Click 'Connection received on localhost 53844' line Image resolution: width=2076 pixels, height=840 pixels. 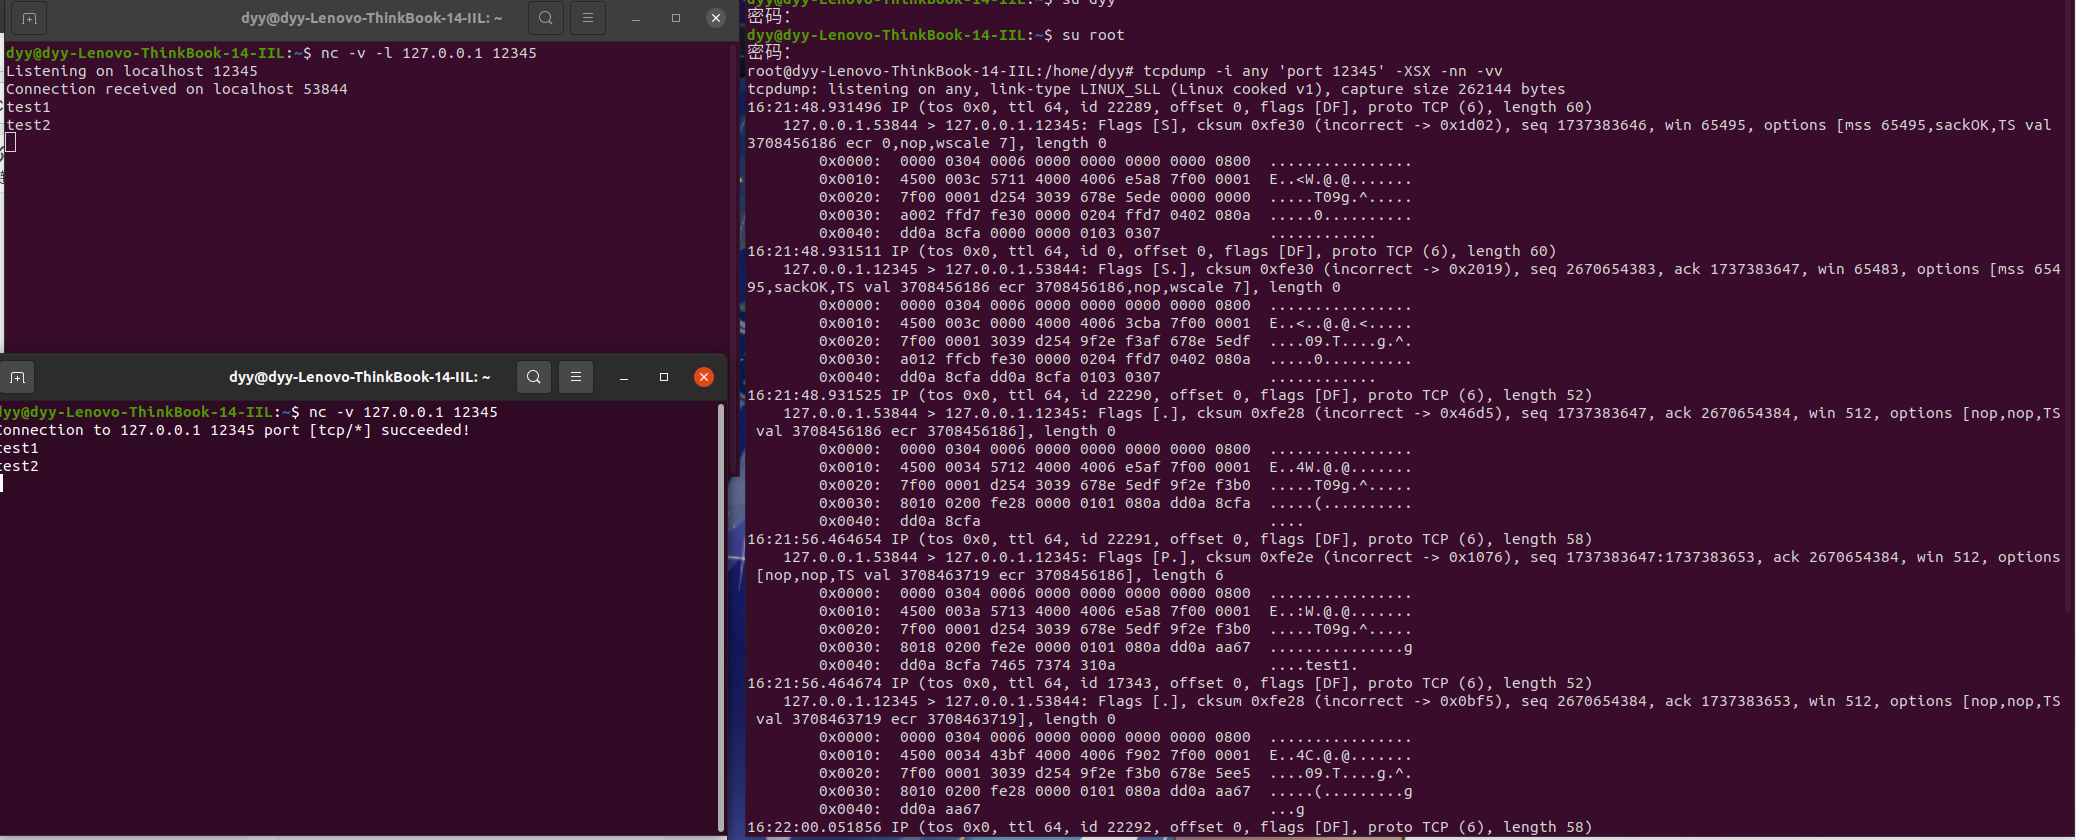[177, 89]
